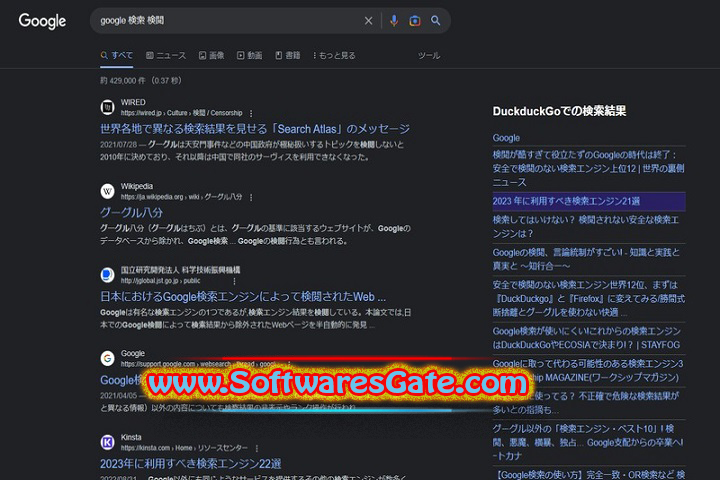
Task: Start voice search with microphone icon
Action: 394,21
